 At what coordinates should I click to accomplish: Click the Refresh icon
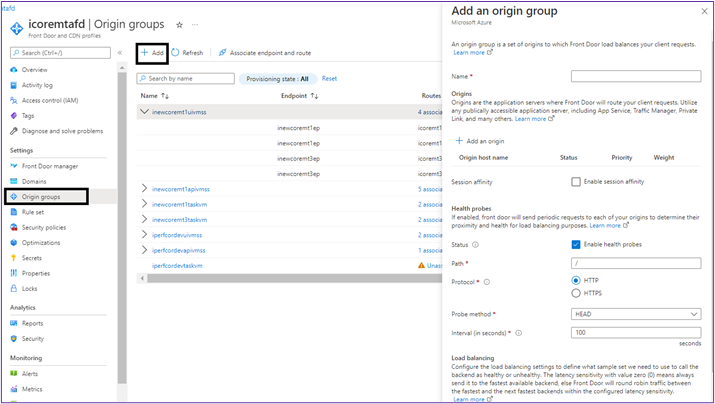(176, 53)
